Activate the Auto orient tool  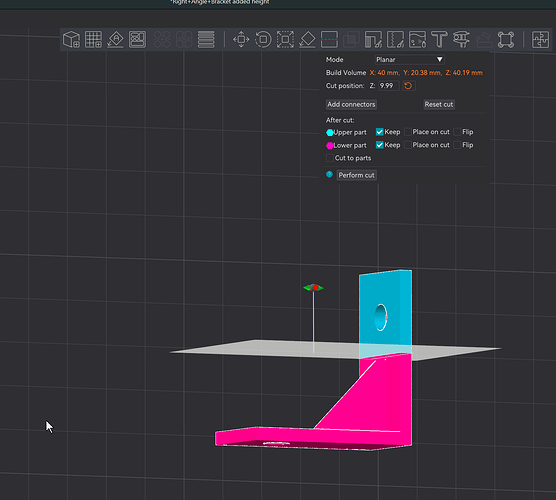(x=115, y=39)
